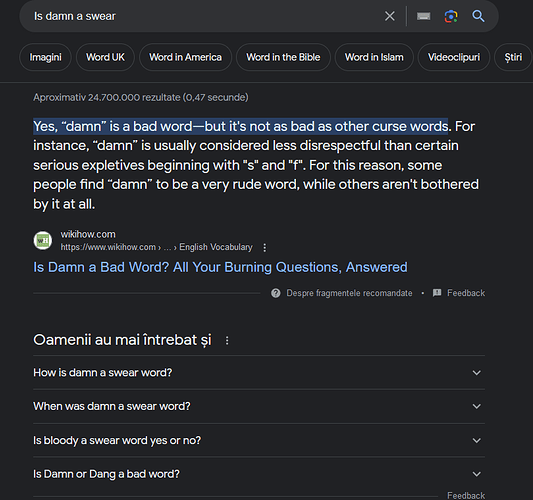Image resolution: width=533 pixels, height=500 pixels.
Task: Expand 'When was damn a swear word?'
Action: (x=259, y=406)
